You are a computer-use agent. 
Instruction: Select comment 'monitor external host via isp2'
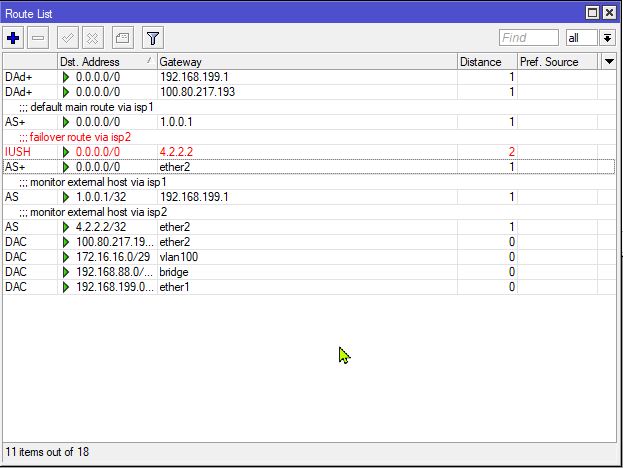pos(93,212)
